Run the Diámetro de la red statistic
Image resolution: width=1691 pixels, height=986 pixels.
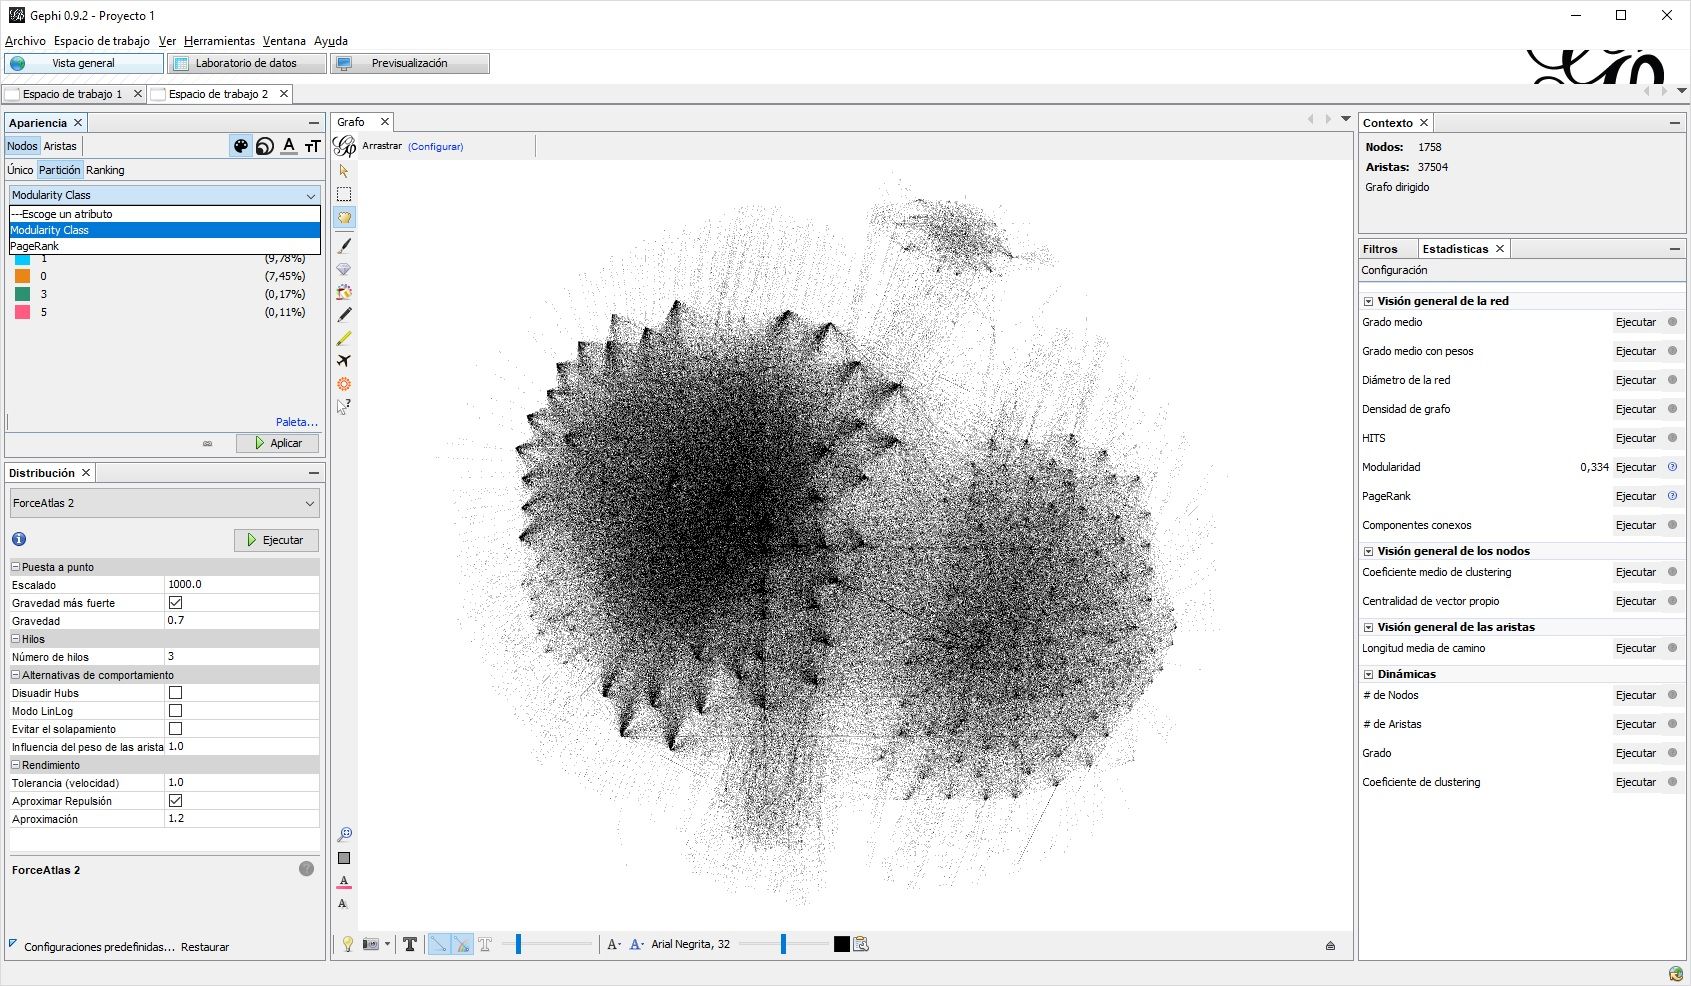point(1636,380)
